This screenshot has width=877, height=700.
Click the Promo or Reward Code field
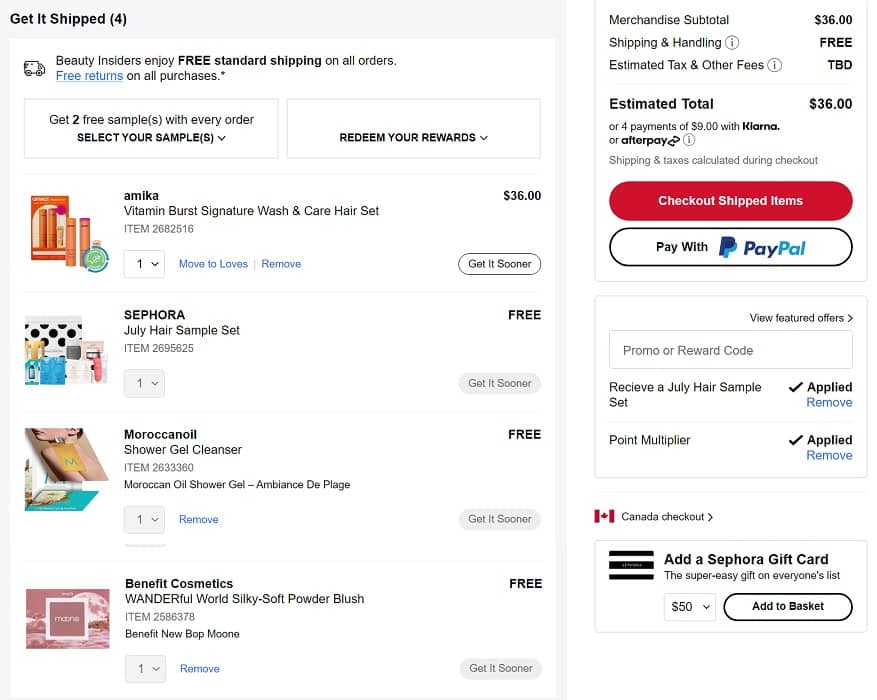point(730,351)
